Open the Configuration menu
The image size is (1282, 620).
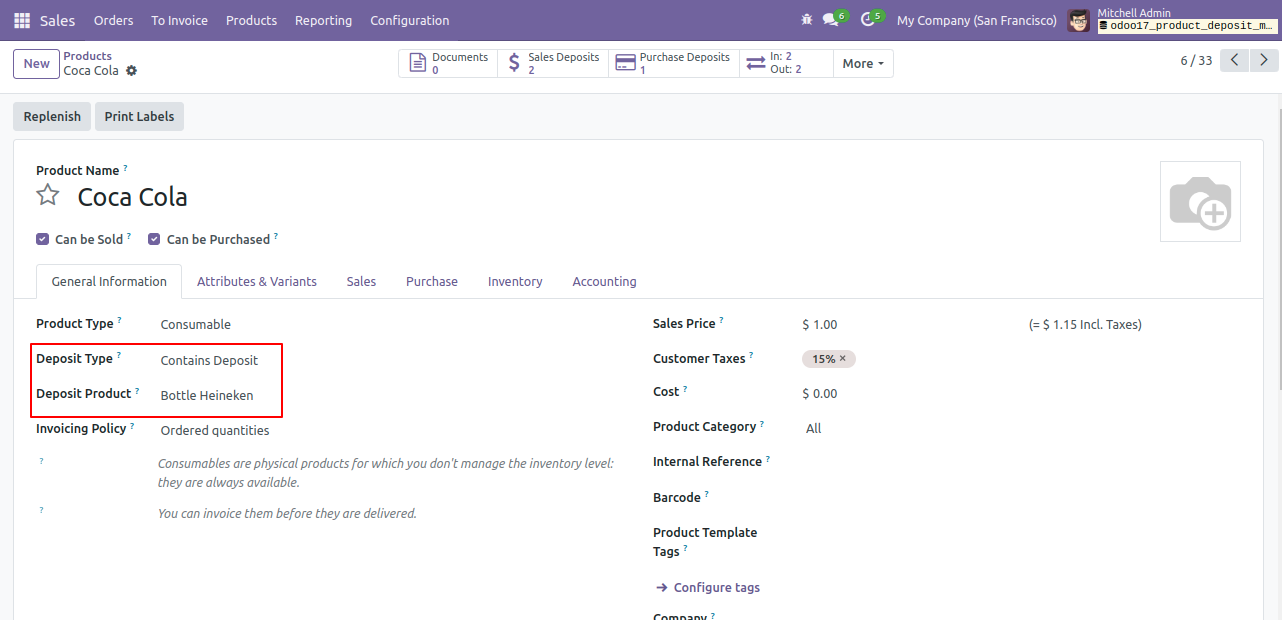pos(410,20)
